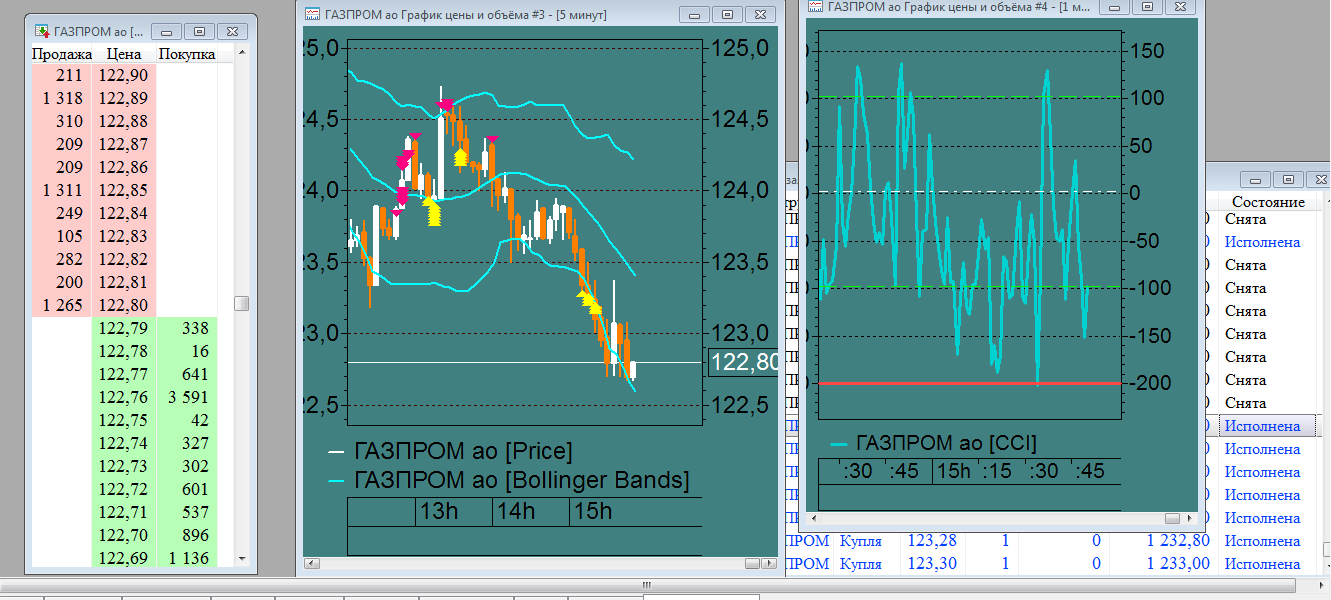Viewport: 1331px width, 600px height.
Task: Click the sell volume 1 265
Action: (x=62, y=305)
